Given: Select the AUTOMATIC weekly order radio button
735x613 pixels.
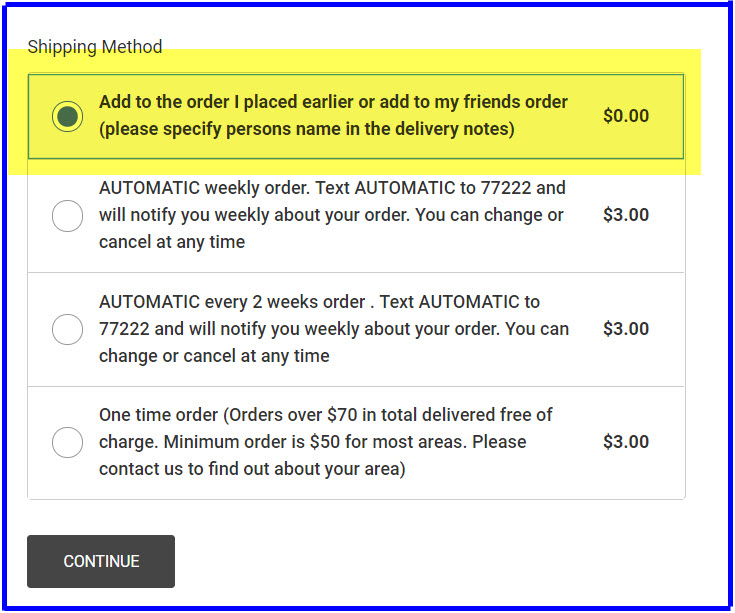Looking at the screenshot, I should [x=67, y=215].
